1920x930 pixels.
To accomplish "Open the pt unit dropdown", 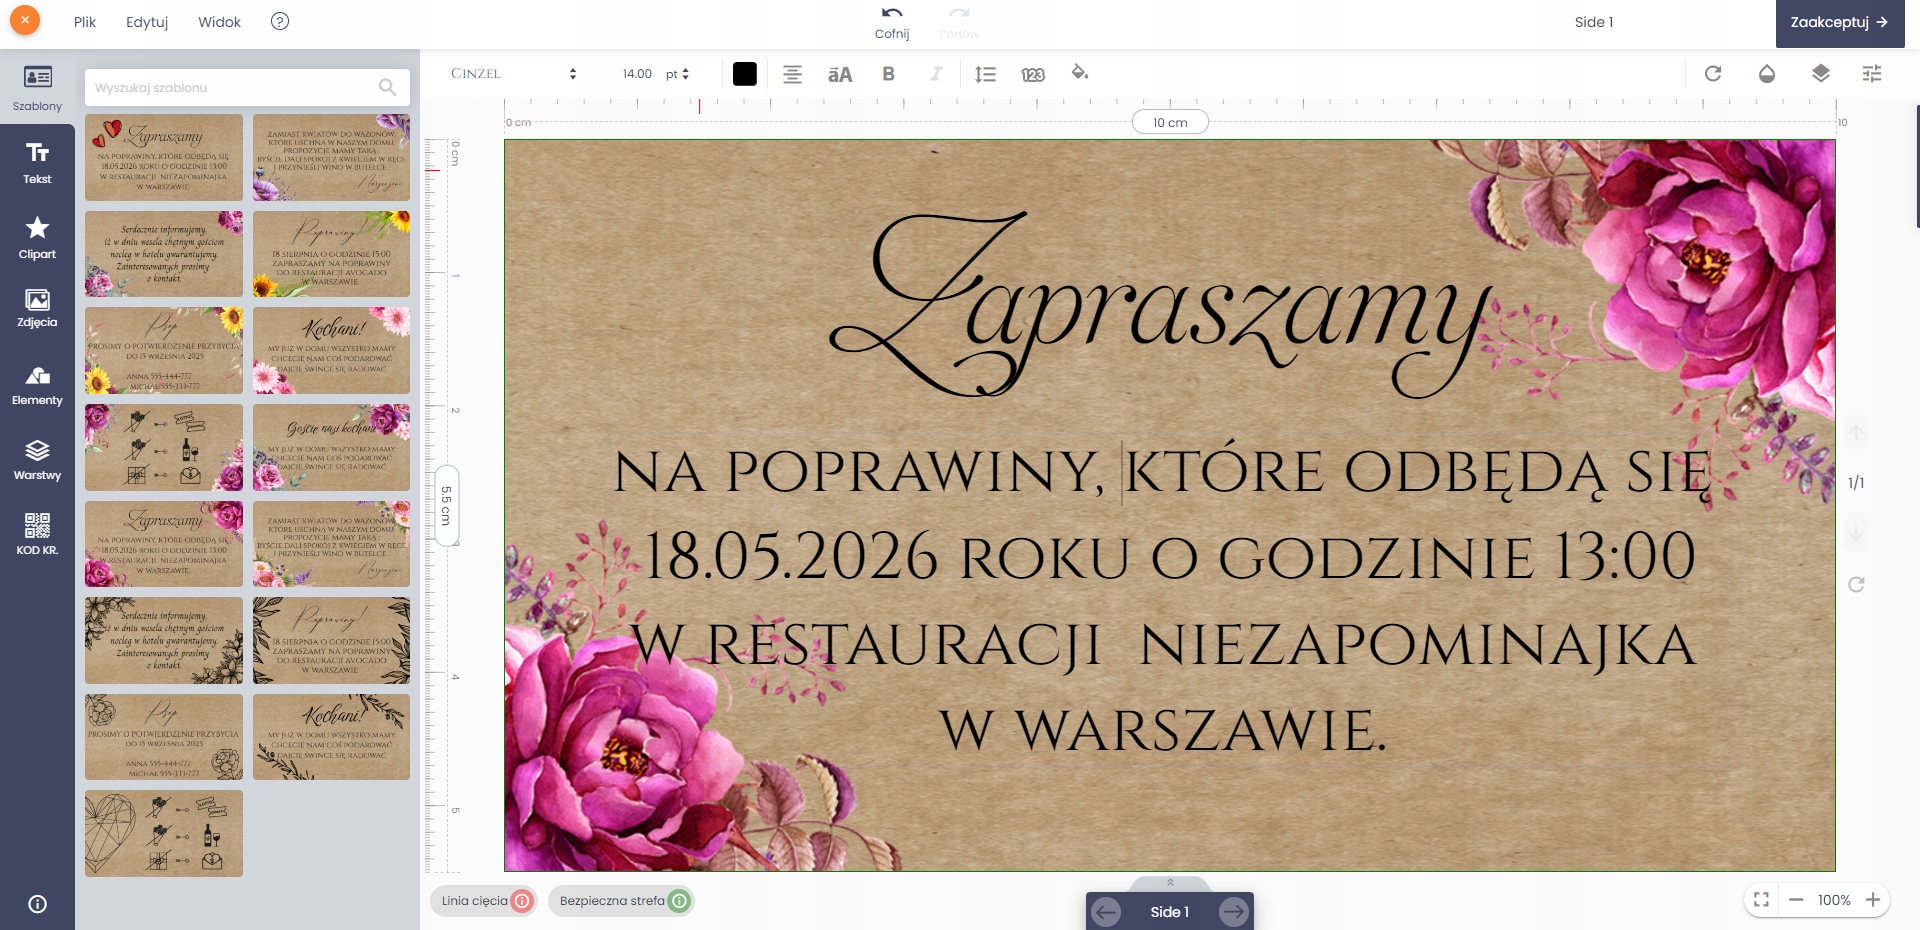I will 677,74.
